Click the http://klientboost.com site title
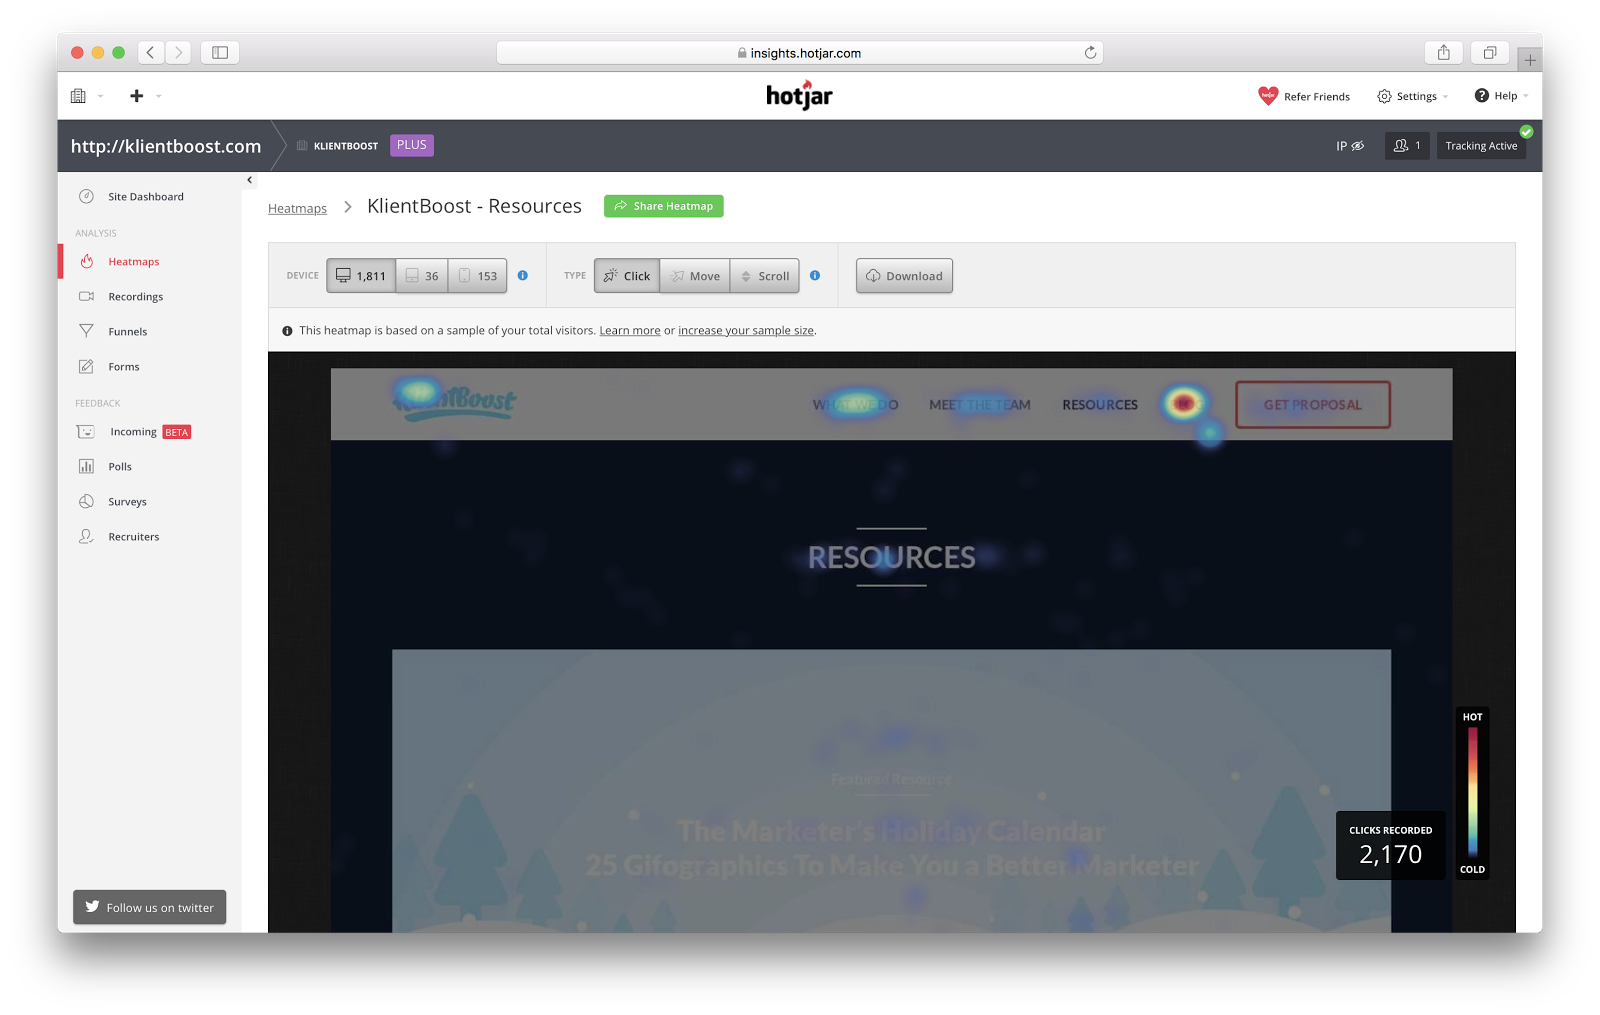The height and width of the screenshot is (1015, 1600). 166,146
